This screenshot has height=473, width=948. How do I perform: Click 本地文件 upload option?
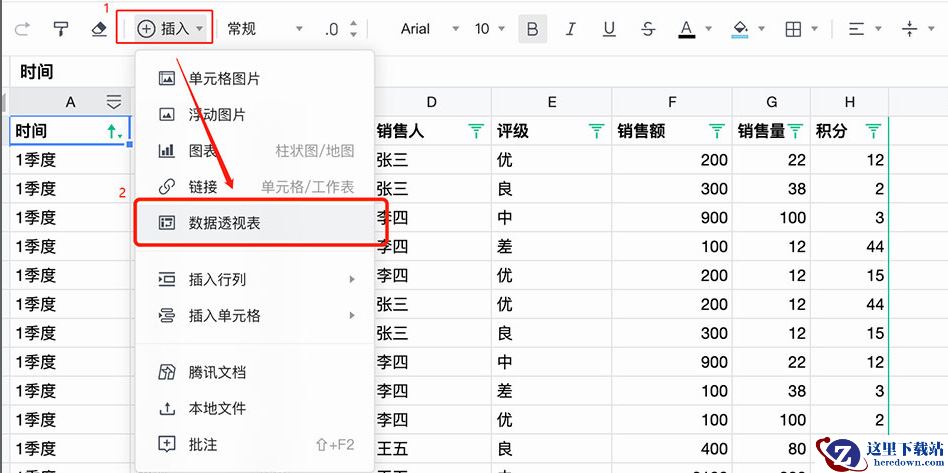[x=217, y=408]
